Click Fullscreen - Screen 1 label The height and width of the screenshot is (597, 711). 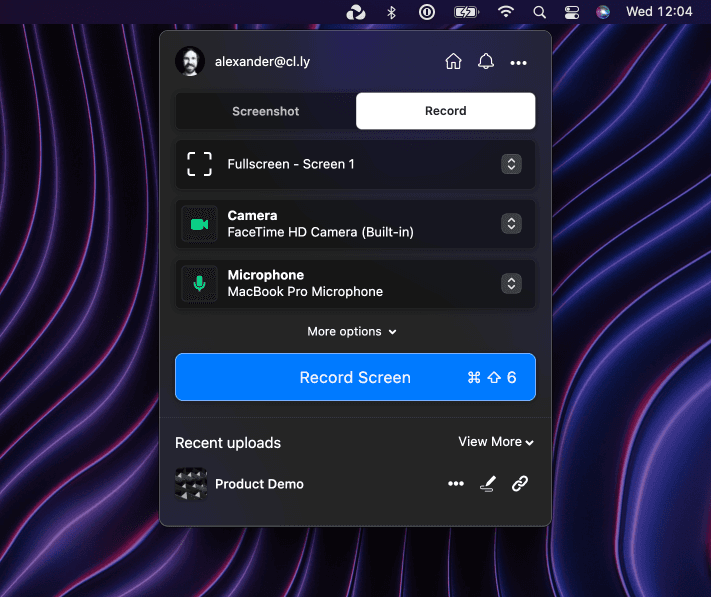(291, 164)
